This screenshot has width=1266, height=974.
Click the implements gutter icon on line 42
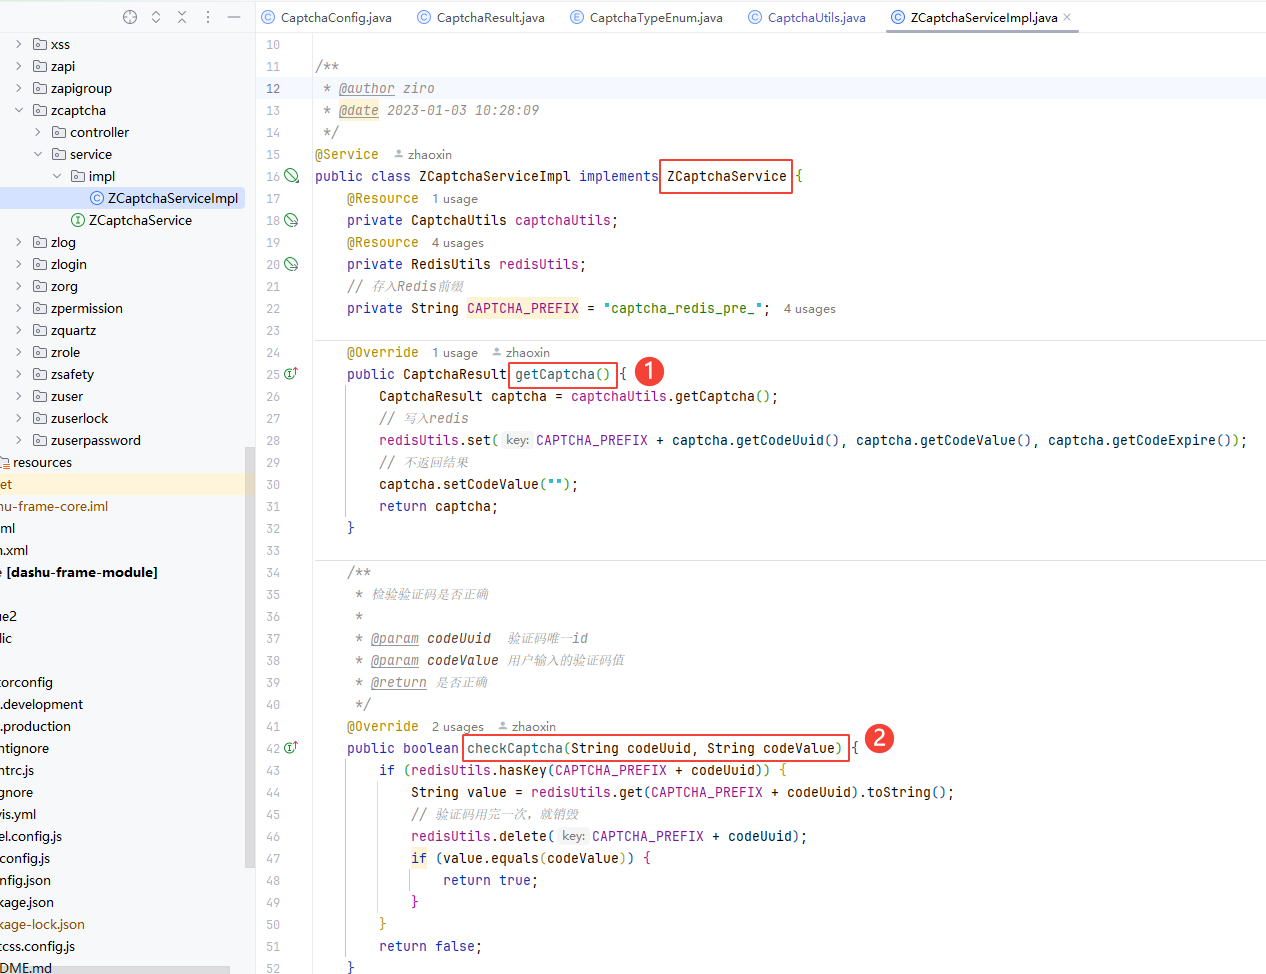coord(291,748)
